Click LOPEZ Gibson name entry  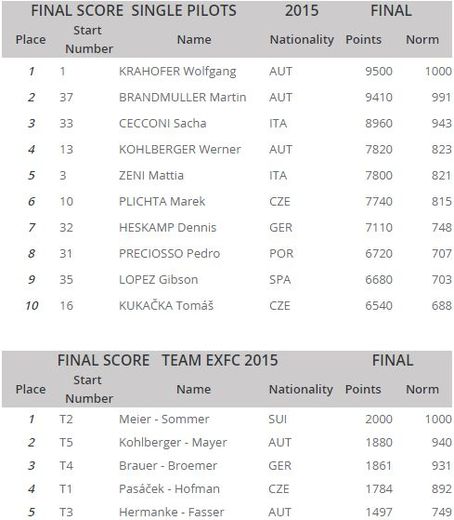pos(159,279)
